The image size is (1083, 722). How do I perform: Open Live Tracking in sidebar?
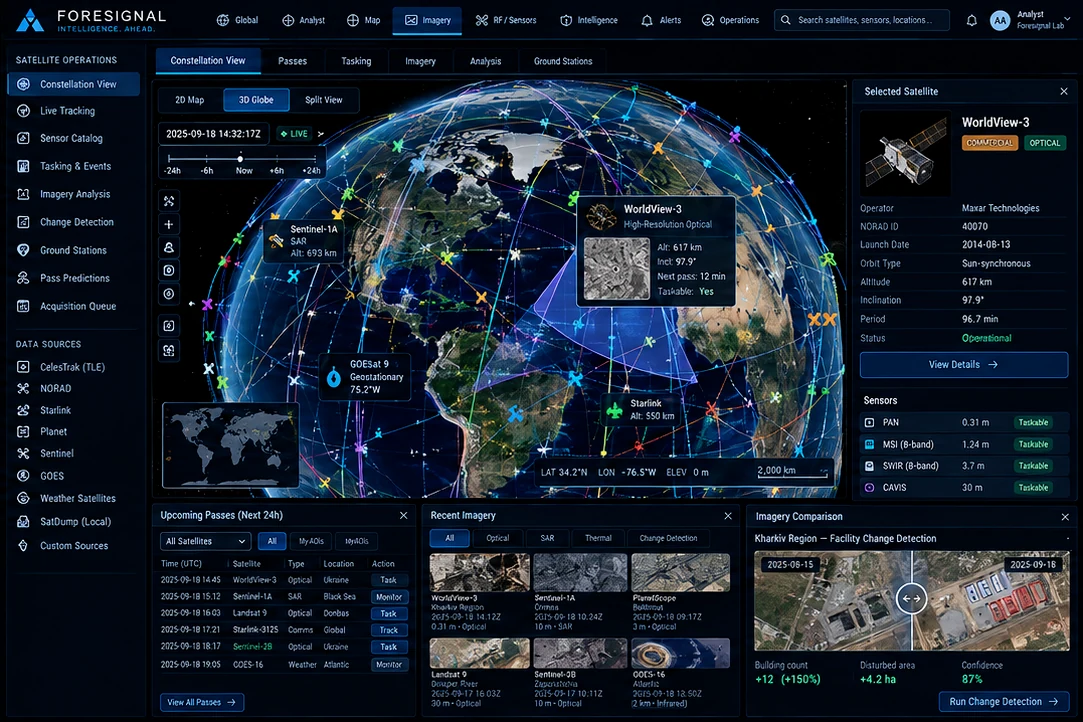click(67, 111)
